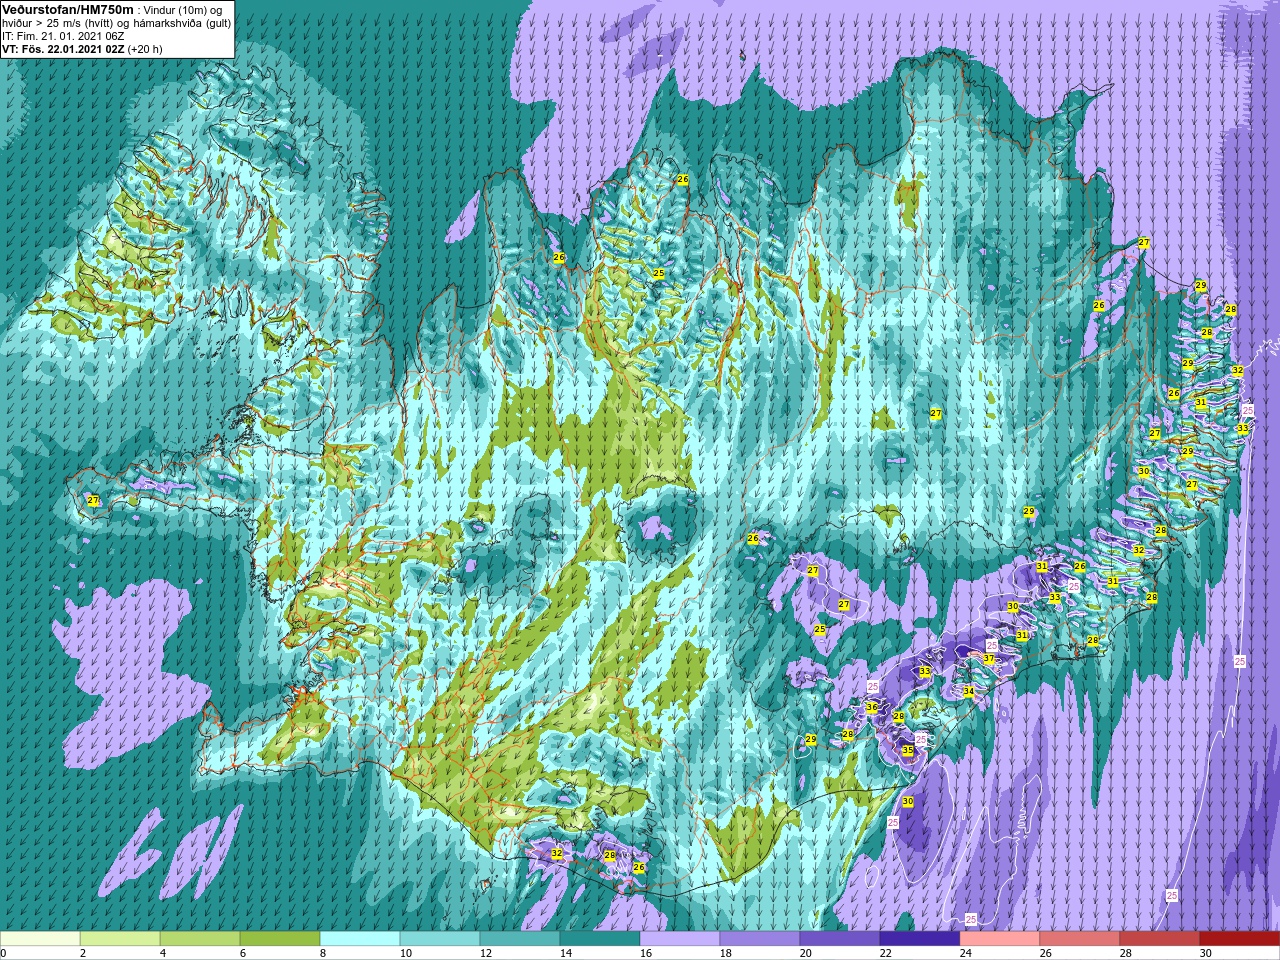Pick the 22–24 m/s dark indigo legend swatch
Viewport: 1280px width, 960px height.
point(920,939)
